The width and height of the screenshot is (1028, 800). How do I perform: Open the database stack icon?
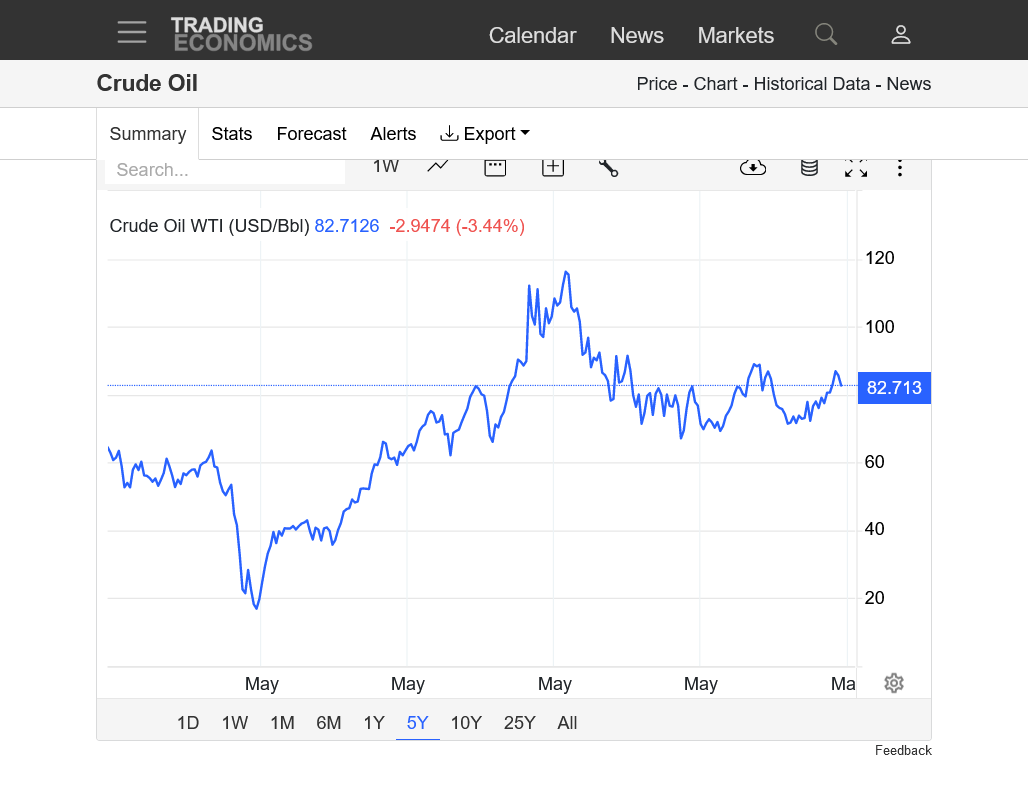809,168
